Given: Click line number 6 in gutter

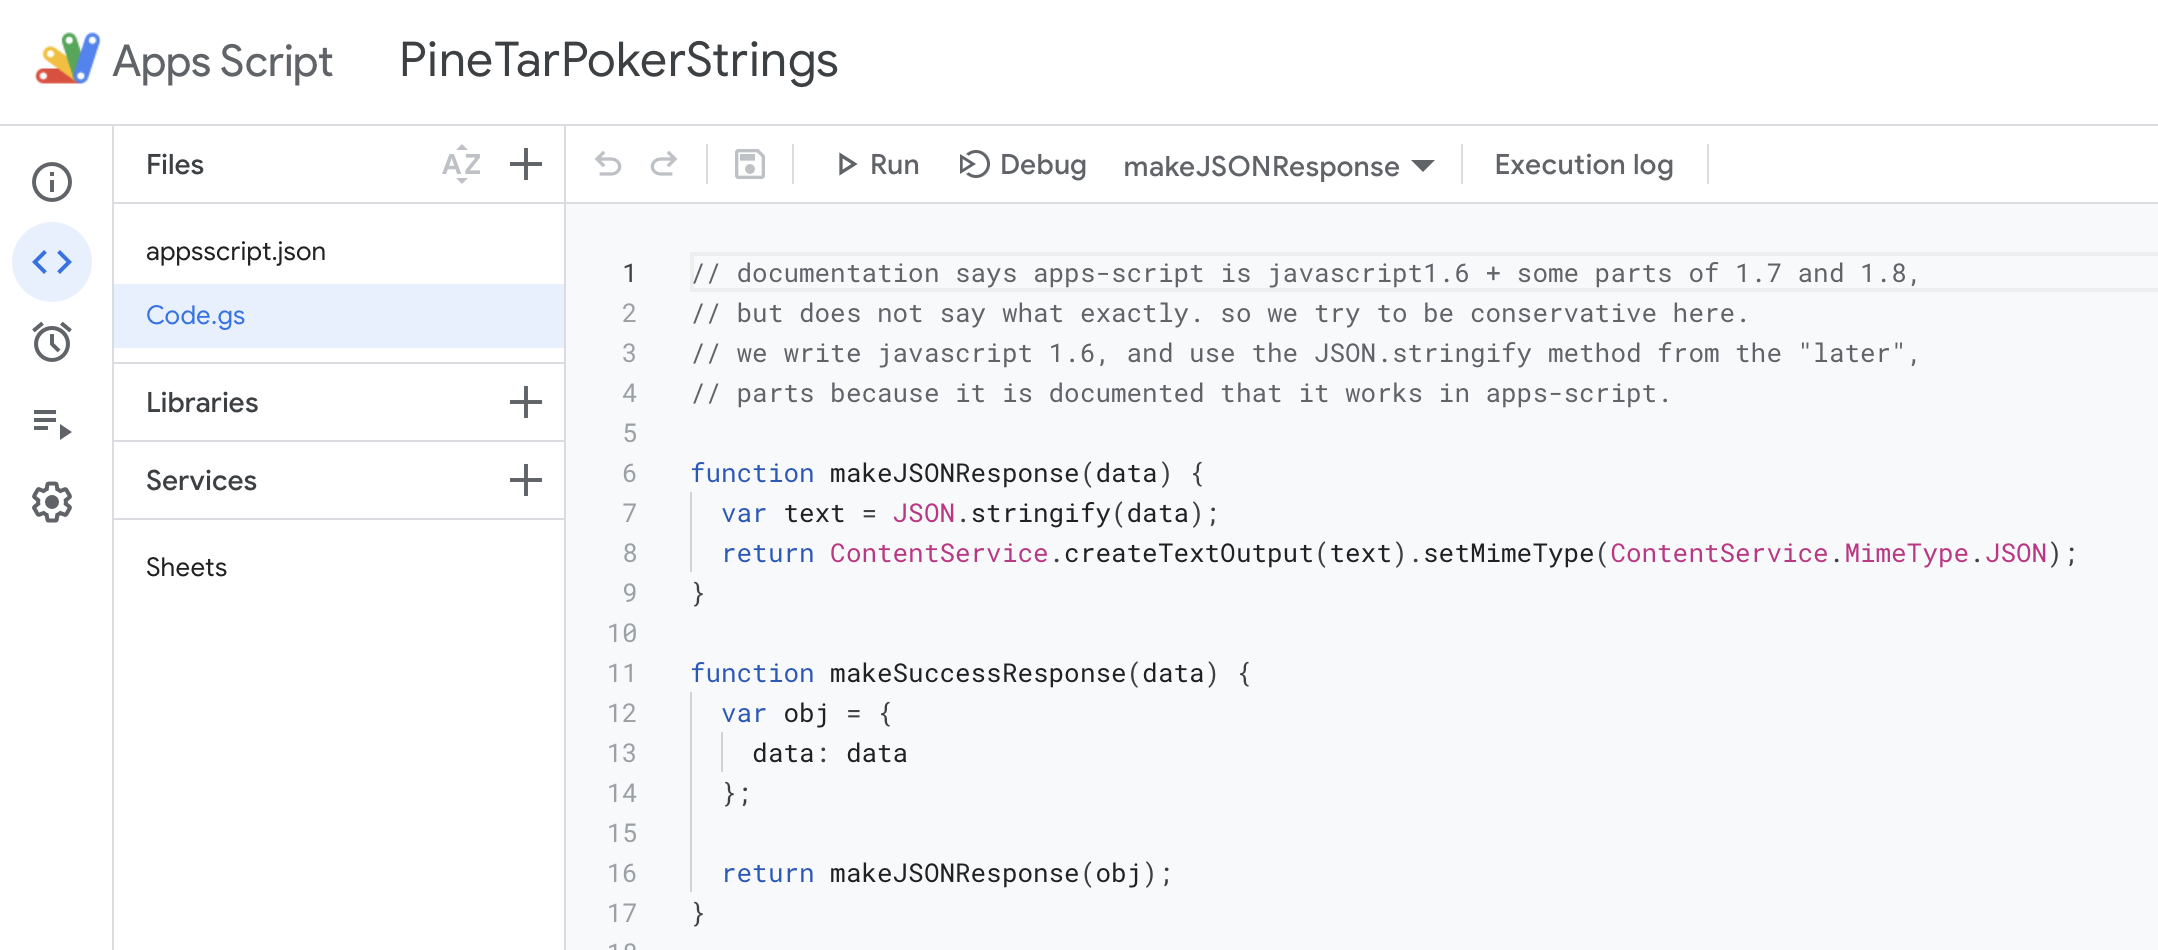Looking at the screenshot, I should 629,473.
